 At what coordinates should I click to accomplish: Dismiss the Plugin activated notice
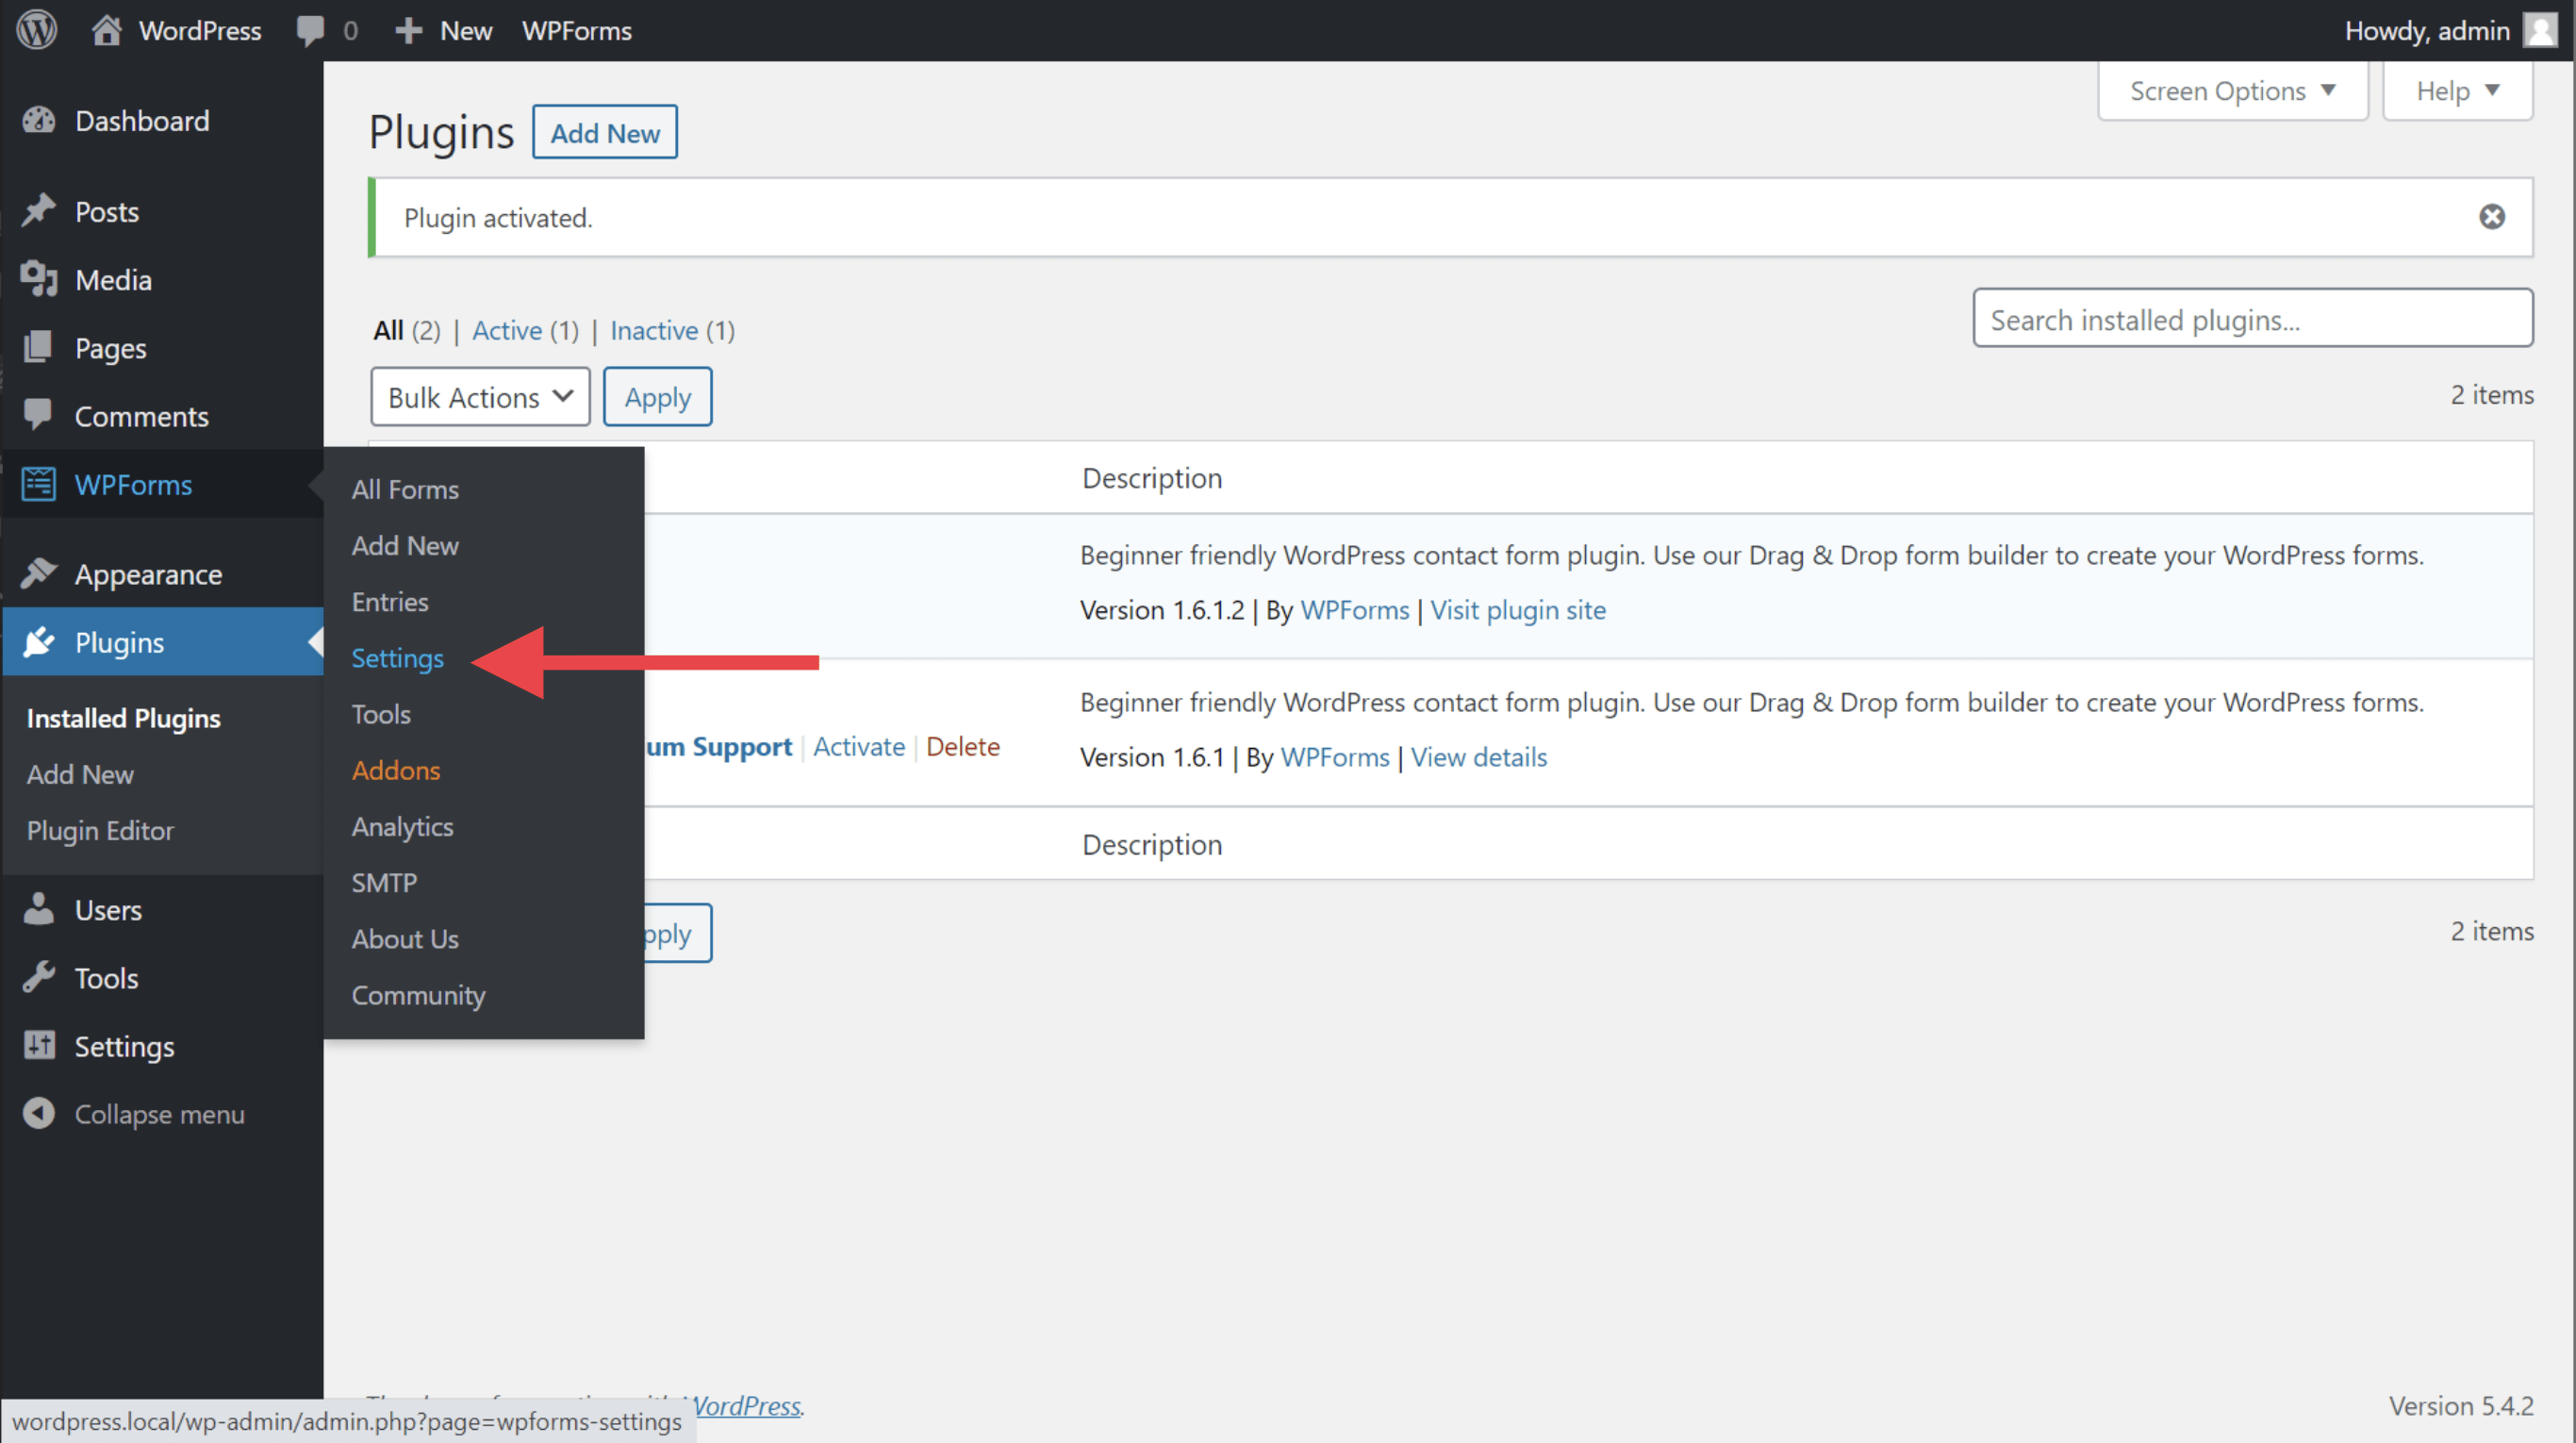(x=2492, y=217)
